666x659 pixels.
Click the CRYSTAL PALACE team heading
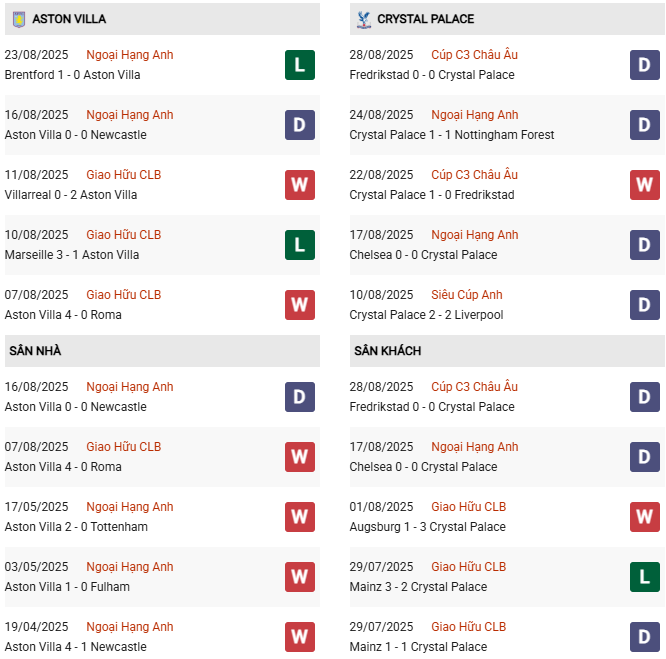click(425, 19)
